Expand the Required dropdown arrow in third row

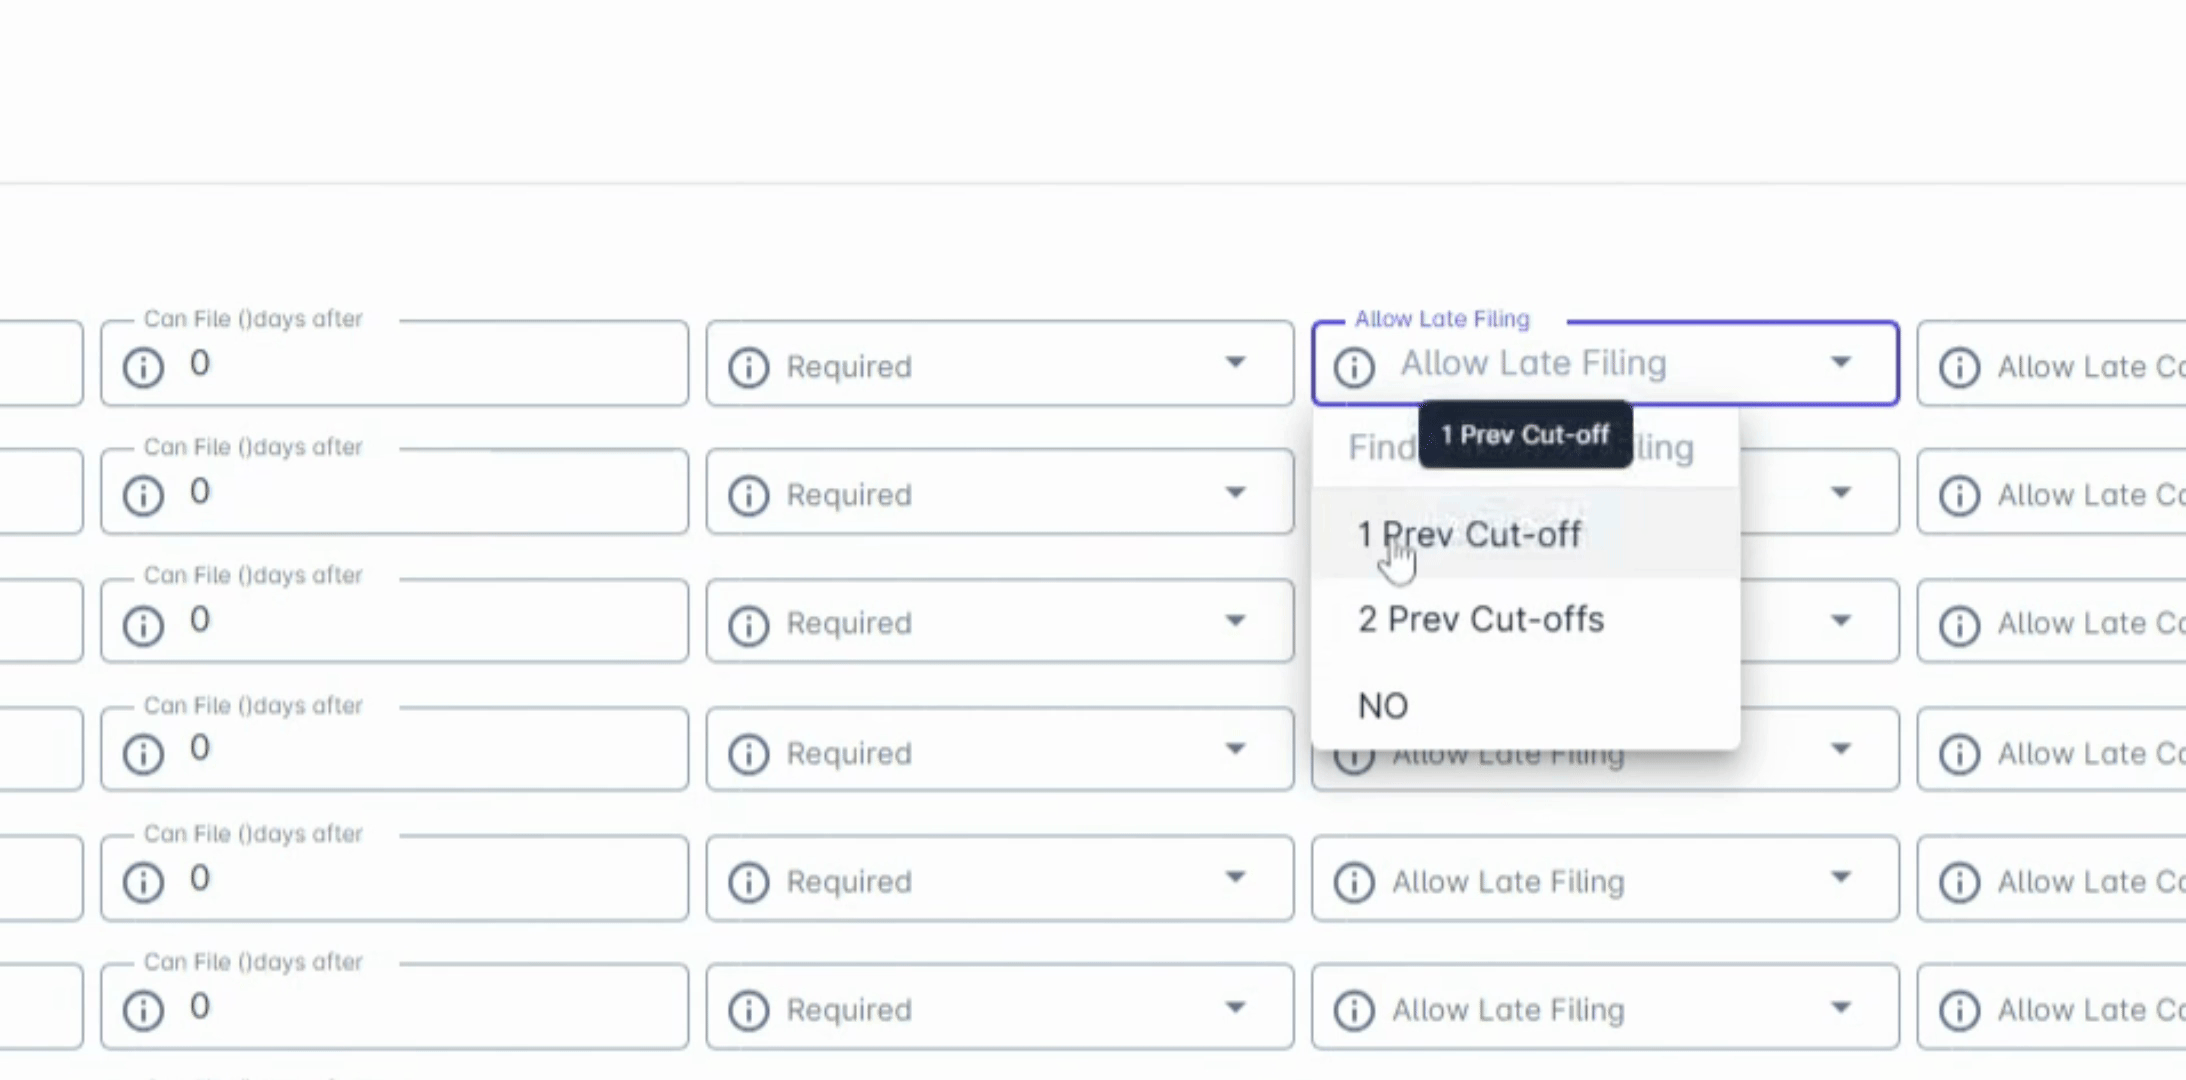1236,620
